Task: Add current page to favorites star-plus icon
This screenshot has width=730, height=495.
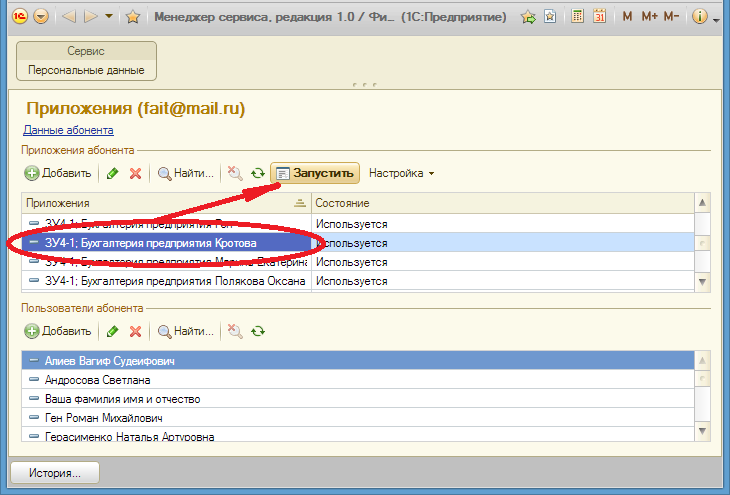Action: pos(528,17)
